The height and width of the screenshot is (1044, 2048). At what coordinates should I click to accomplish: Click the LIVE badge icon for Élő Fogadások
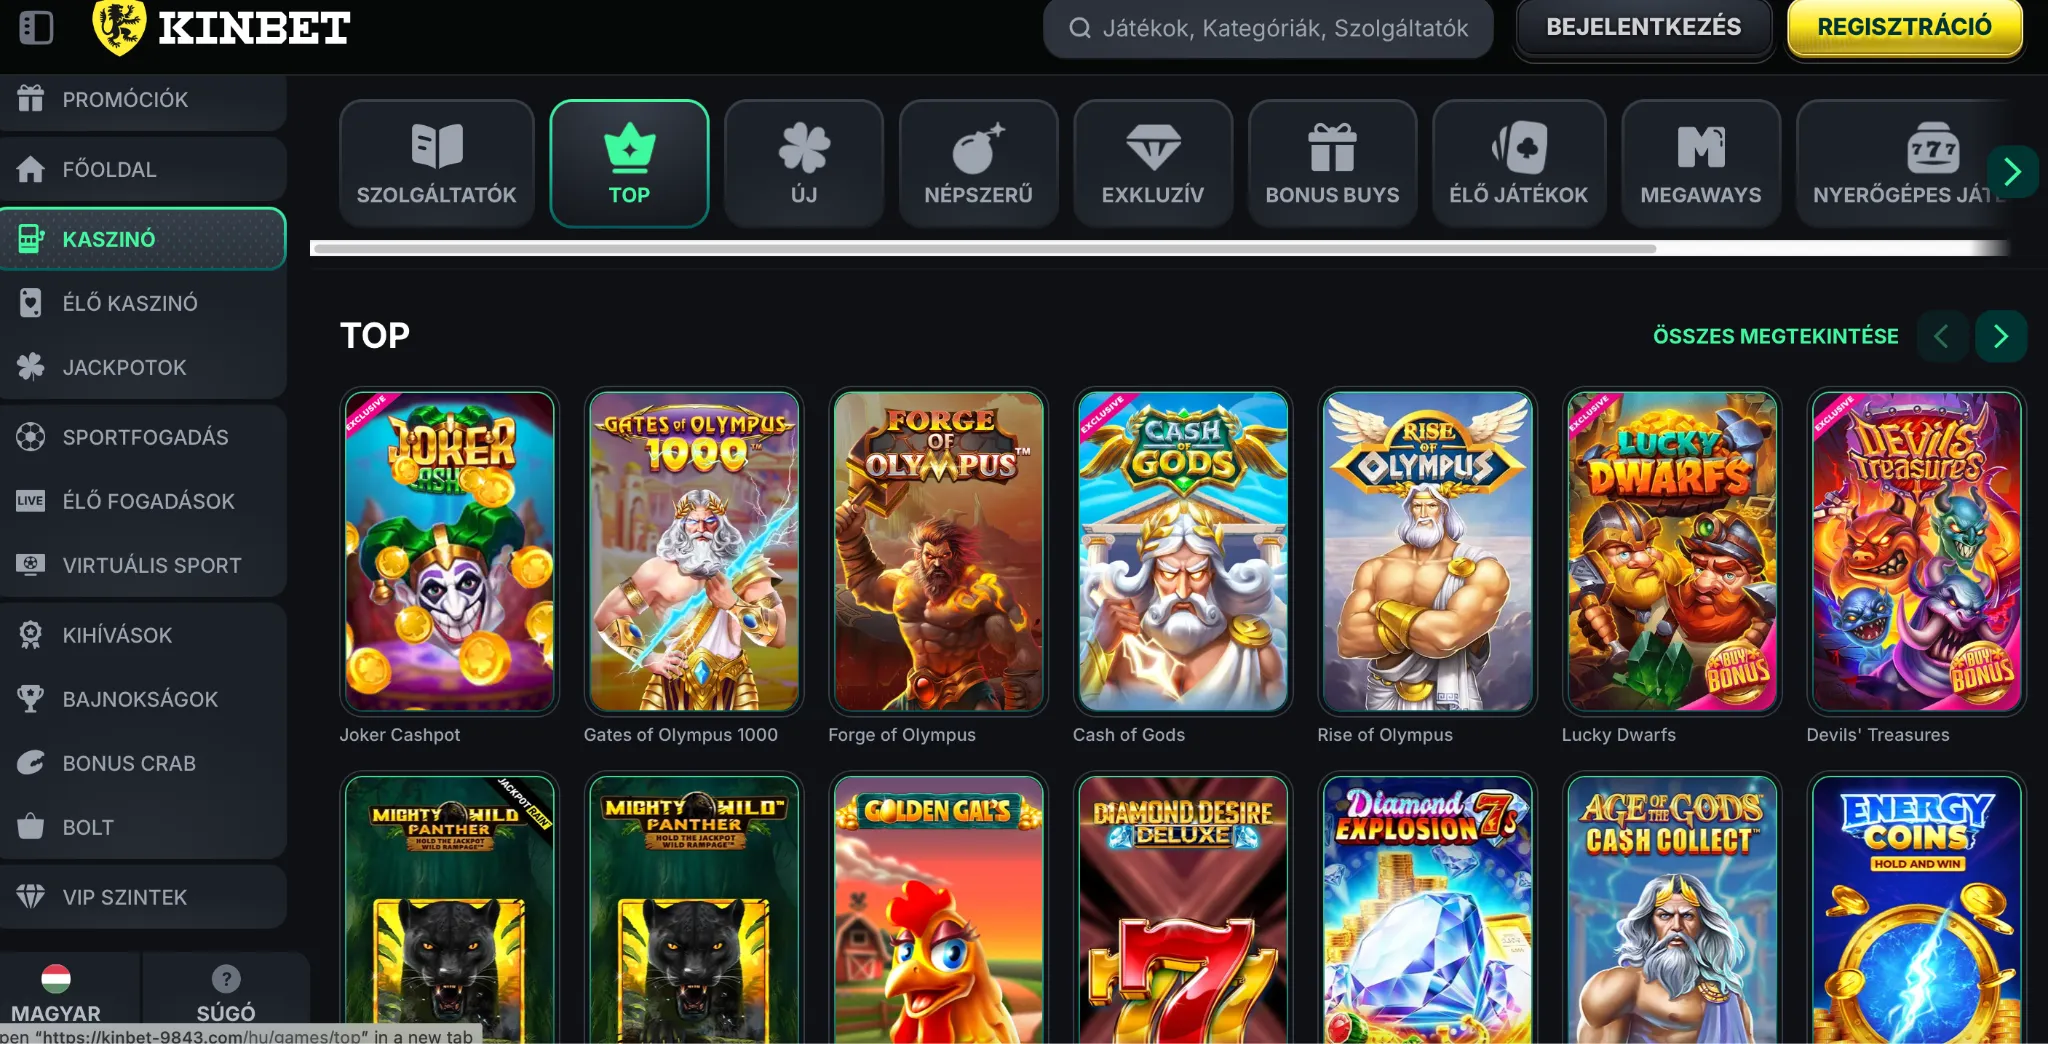click(30, 501)
